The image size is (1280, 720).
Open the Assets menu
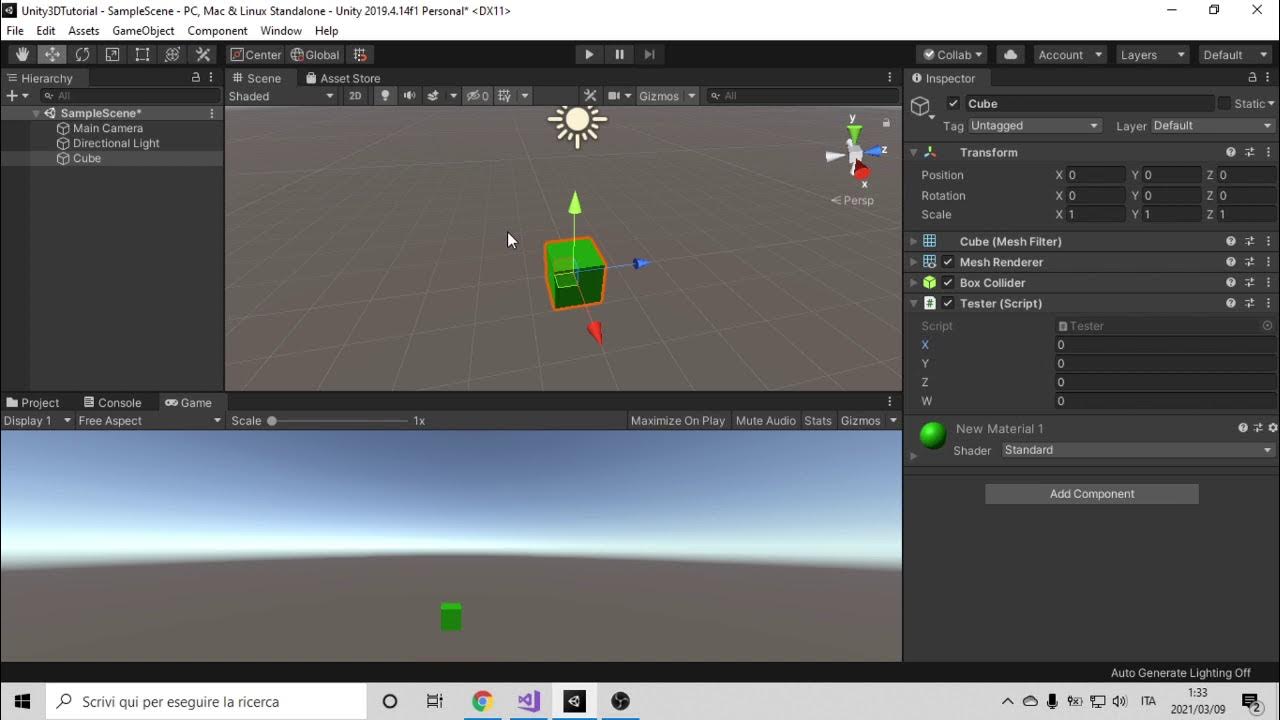click(83, 31)
